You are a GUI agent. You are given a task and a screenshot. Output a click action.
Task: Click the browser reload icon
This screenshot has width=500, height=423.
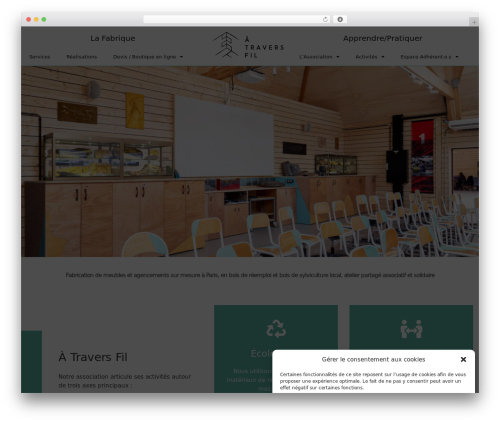coord(325,20)
